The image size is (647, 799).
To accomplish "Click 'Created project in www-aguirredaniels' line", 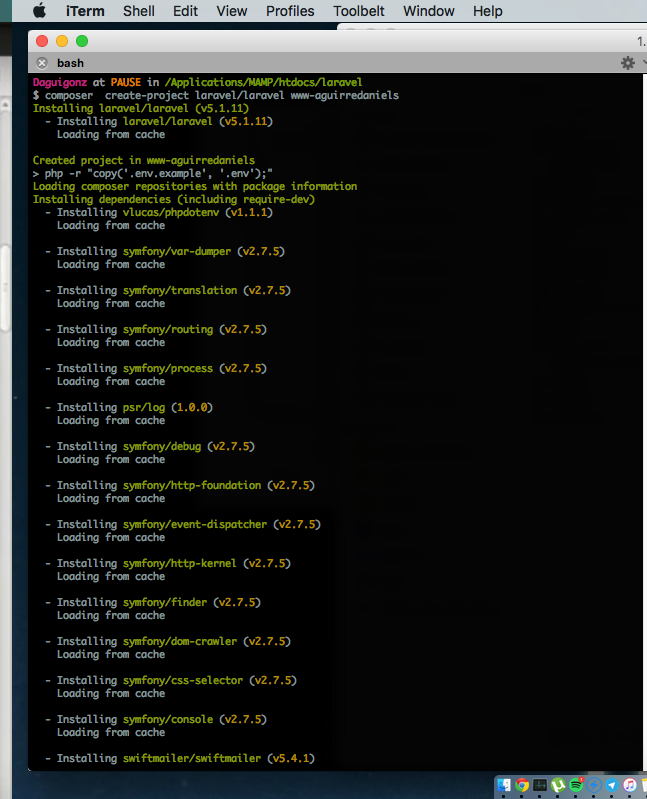I will coord(144,160).
